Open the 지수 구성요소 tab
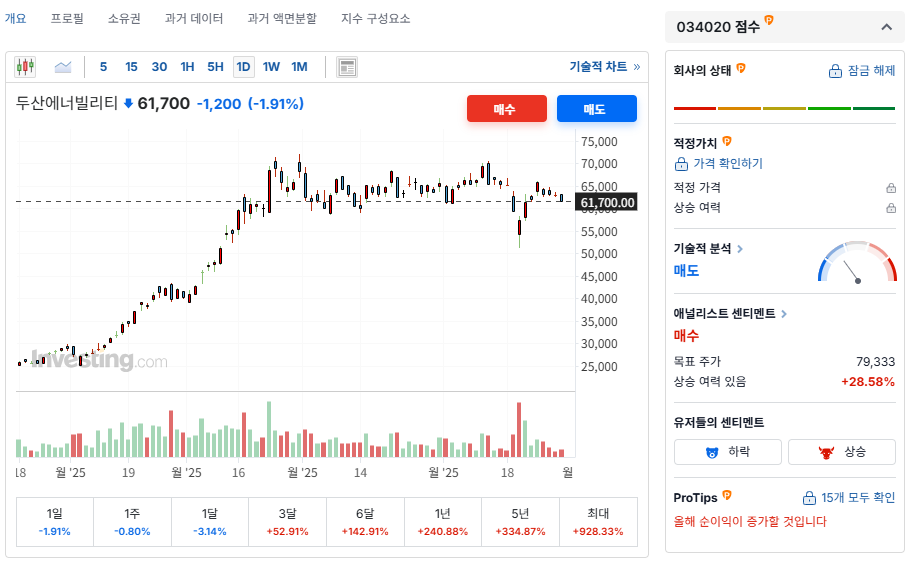 click(x=375, y=19)
